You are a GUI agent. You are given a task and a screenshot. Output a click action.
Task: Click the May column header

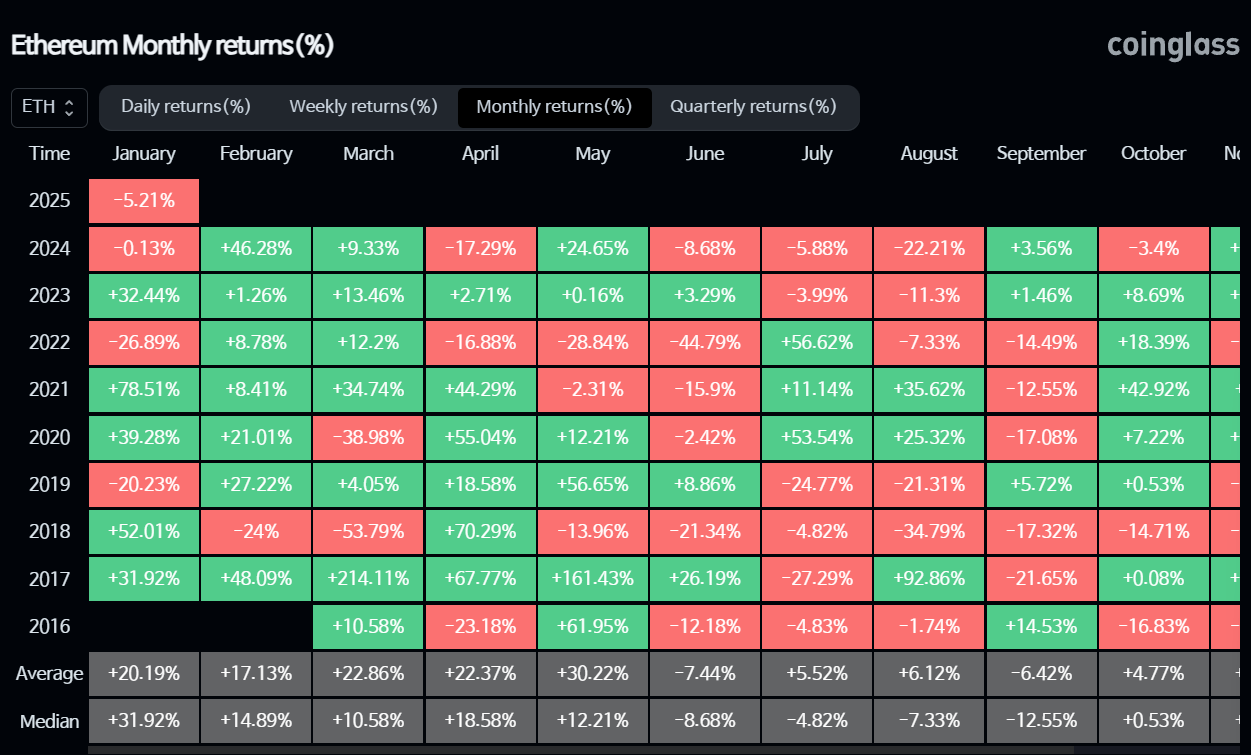[593, 154]
